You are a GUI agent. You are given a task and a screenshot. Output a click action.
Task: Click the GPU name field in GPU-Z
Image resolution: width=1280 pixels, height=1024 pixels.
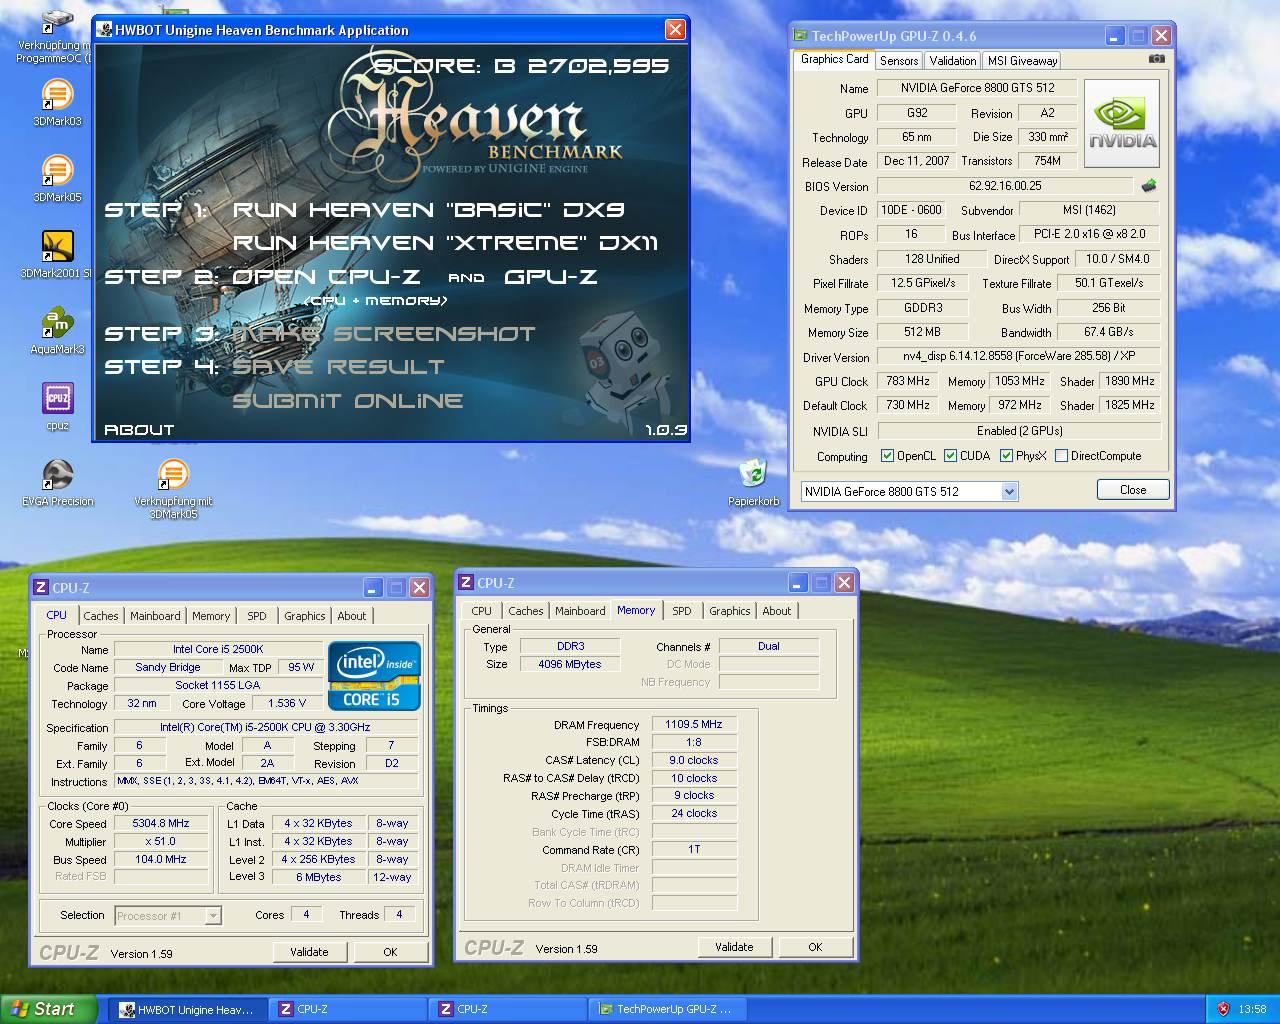pyautogui.click(x=976, y=88)
